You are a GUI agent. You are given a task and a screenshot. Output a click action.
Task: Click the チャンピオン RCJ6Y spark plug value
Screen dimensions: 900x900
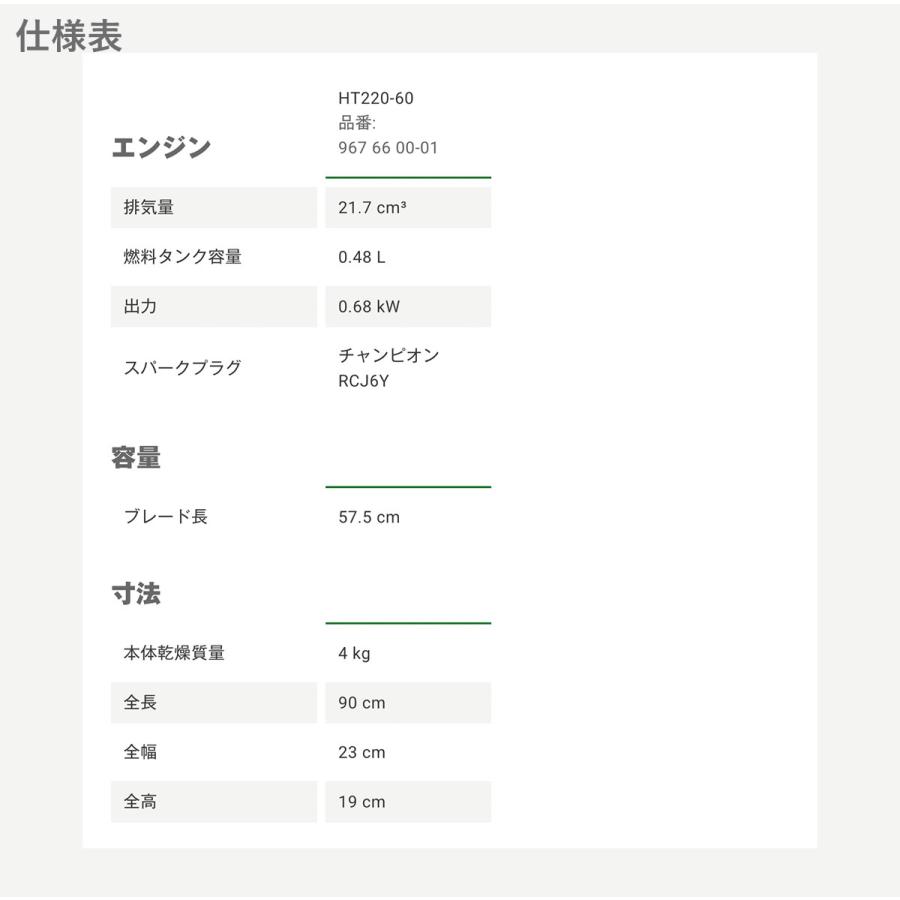coord(389,367)
